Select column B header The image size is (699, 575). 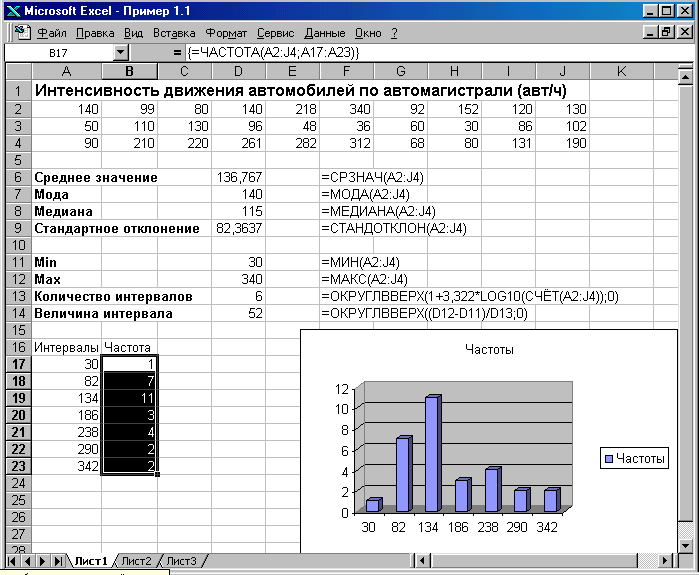(129, 71)
